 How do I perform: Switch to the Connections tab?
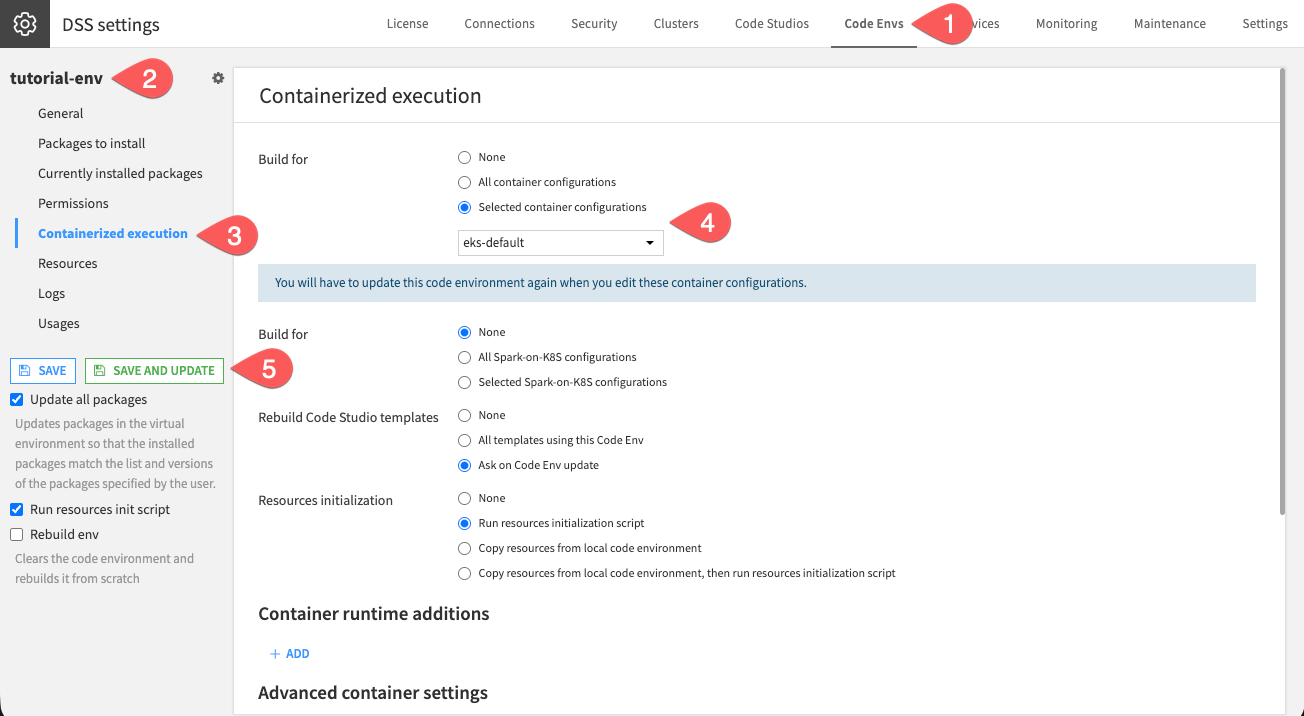tap(499, 24)
